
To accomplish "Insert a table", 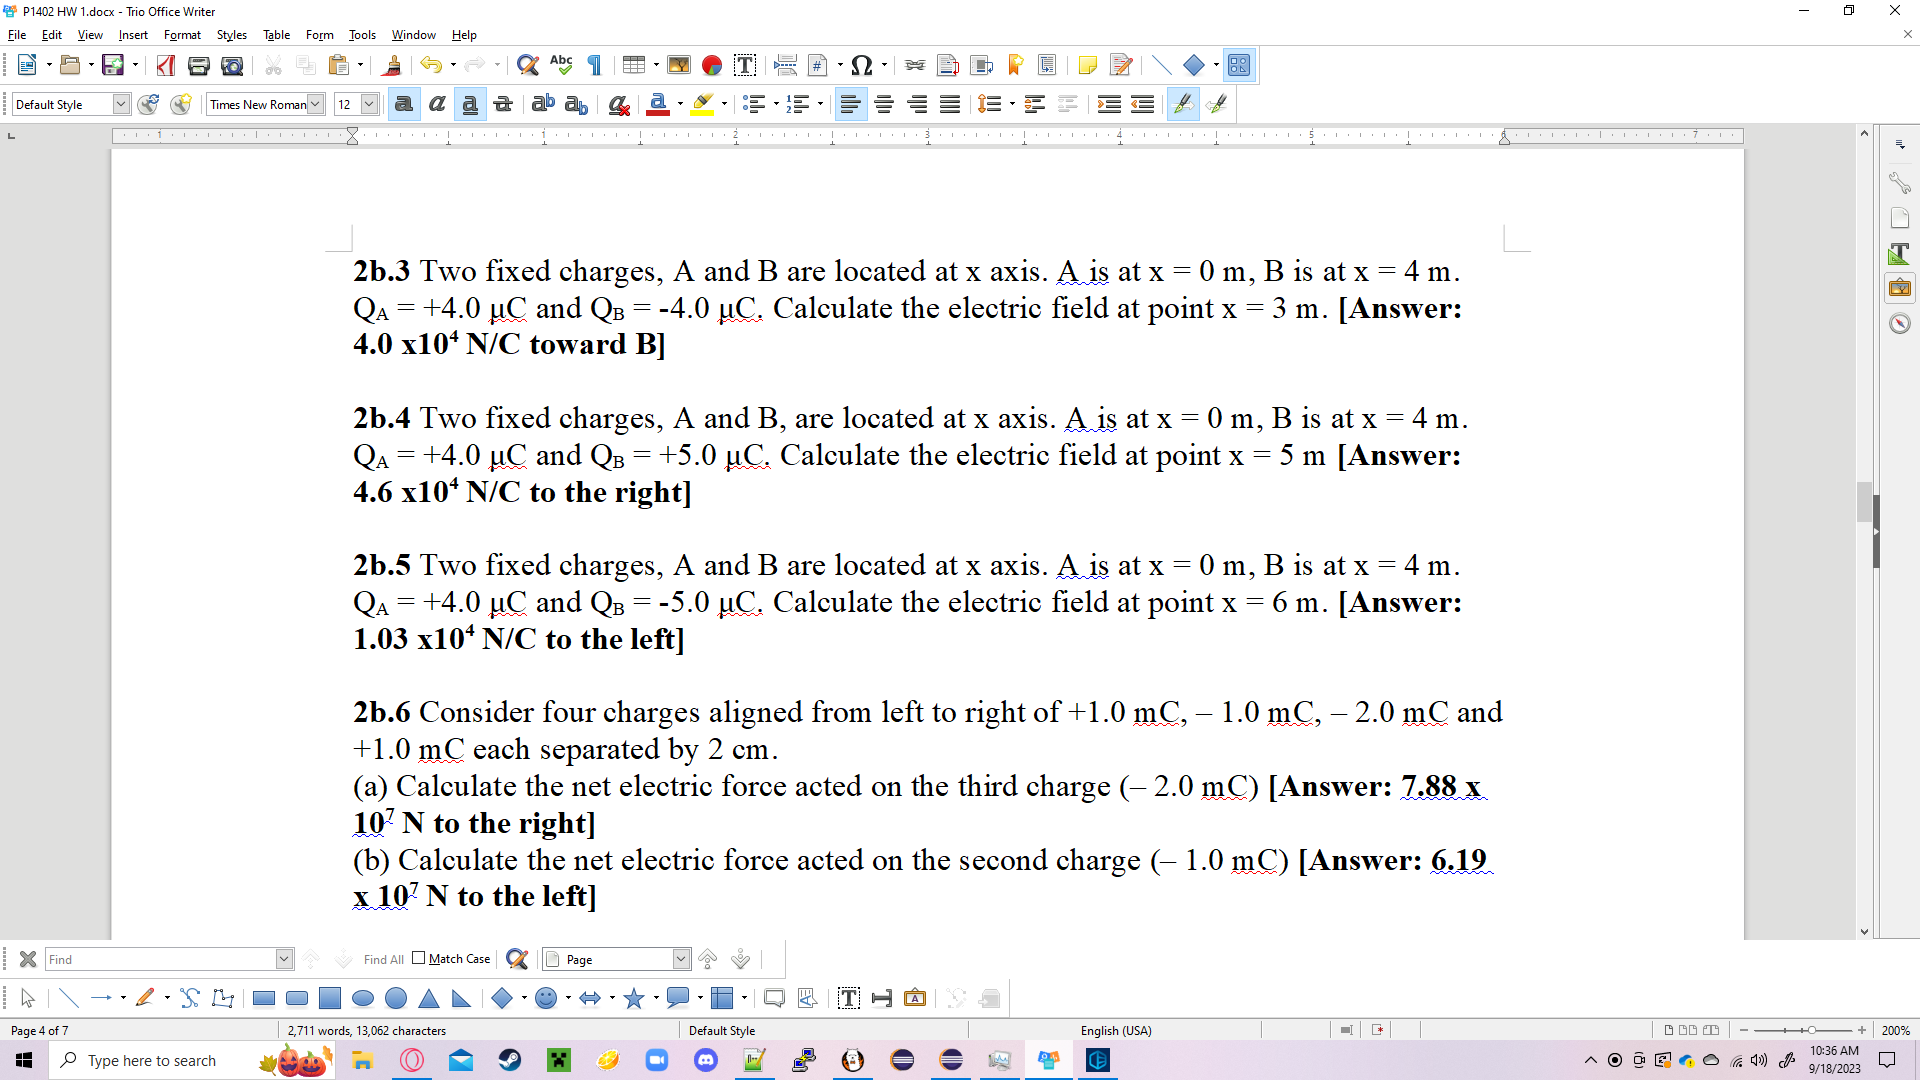I will coord(634,65).
